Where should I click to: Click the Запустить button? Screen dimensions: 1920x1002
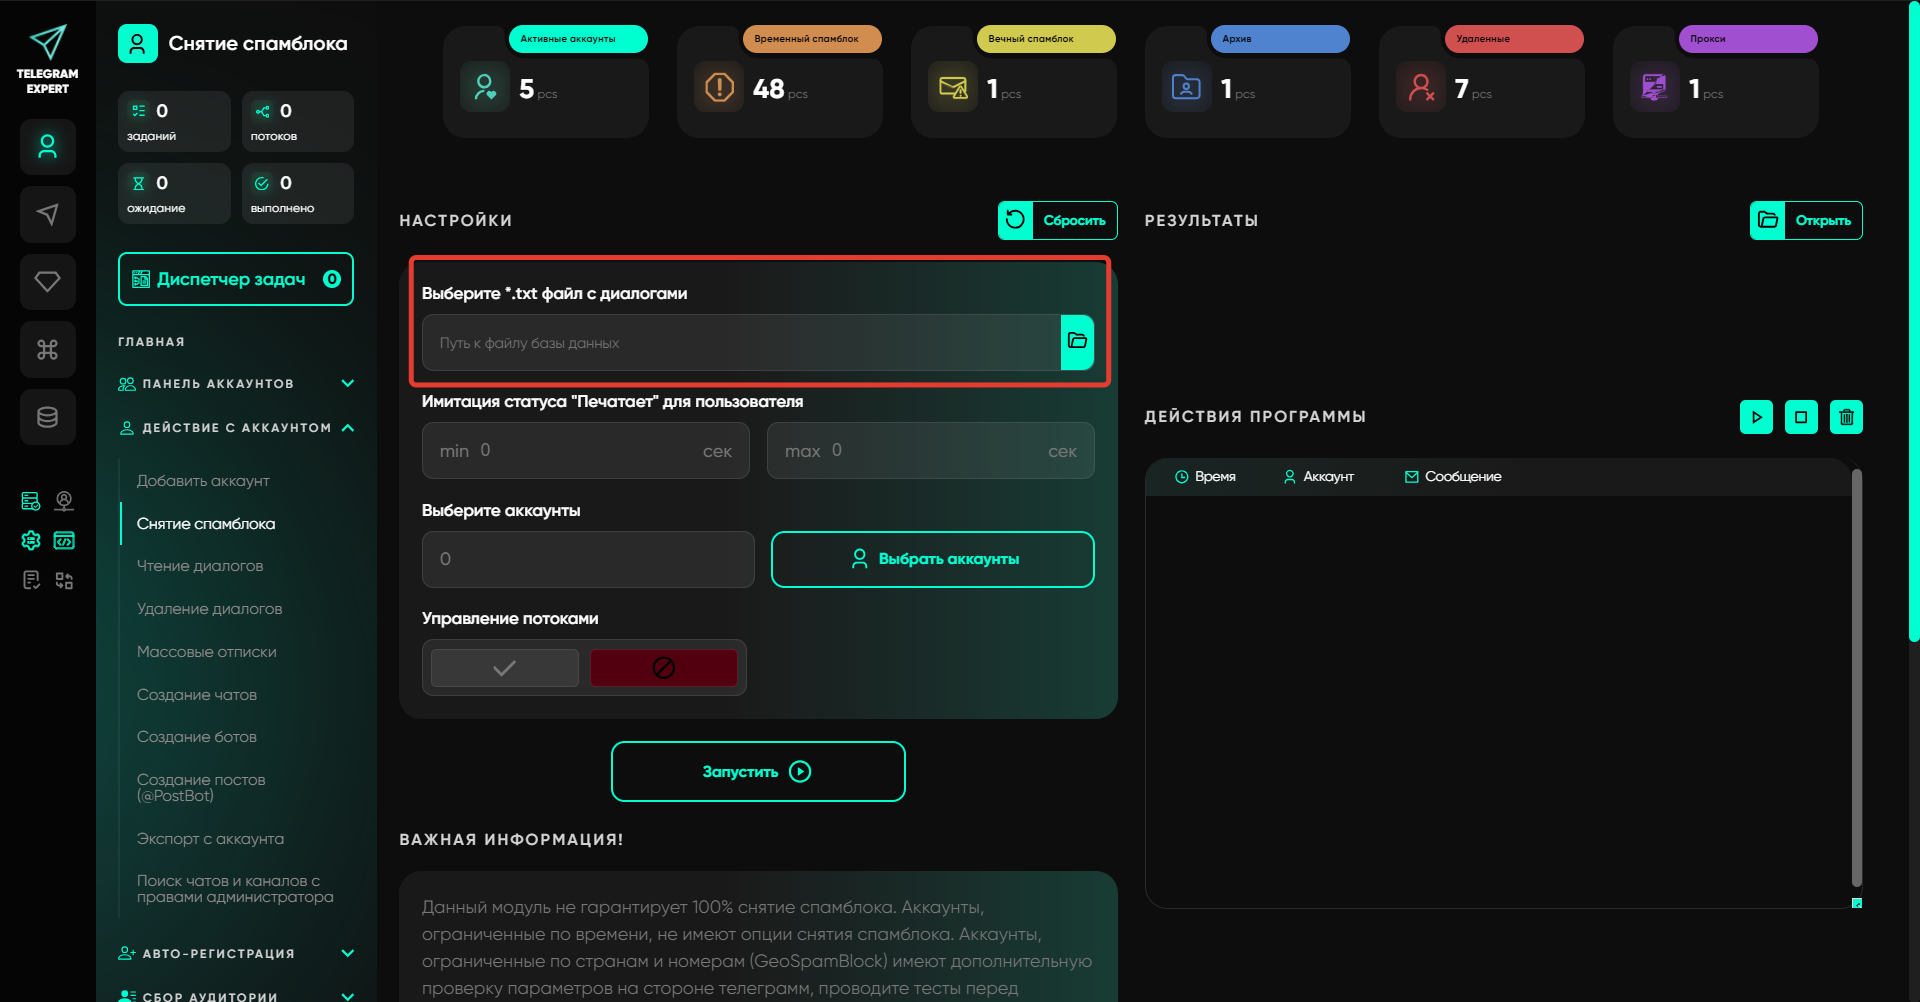pyautogui.click(x=758, y=772)
